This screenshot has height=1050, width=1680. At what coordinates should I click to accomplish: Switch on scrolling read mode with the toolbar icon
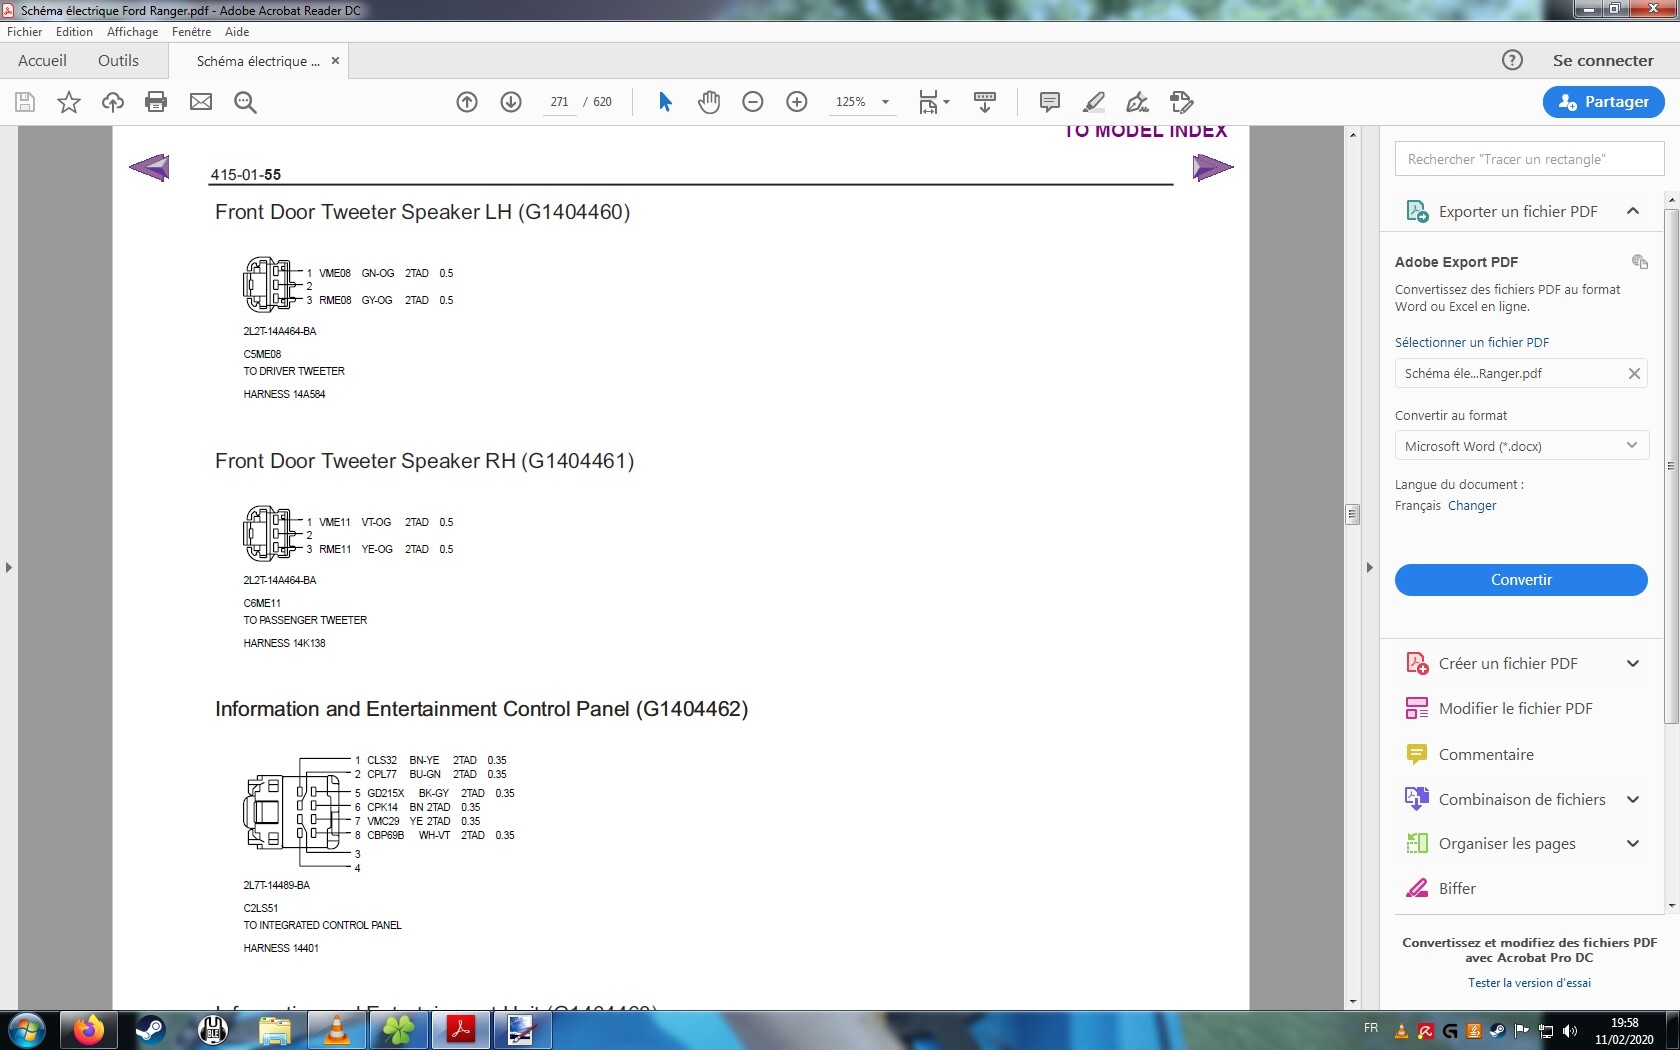985,102
